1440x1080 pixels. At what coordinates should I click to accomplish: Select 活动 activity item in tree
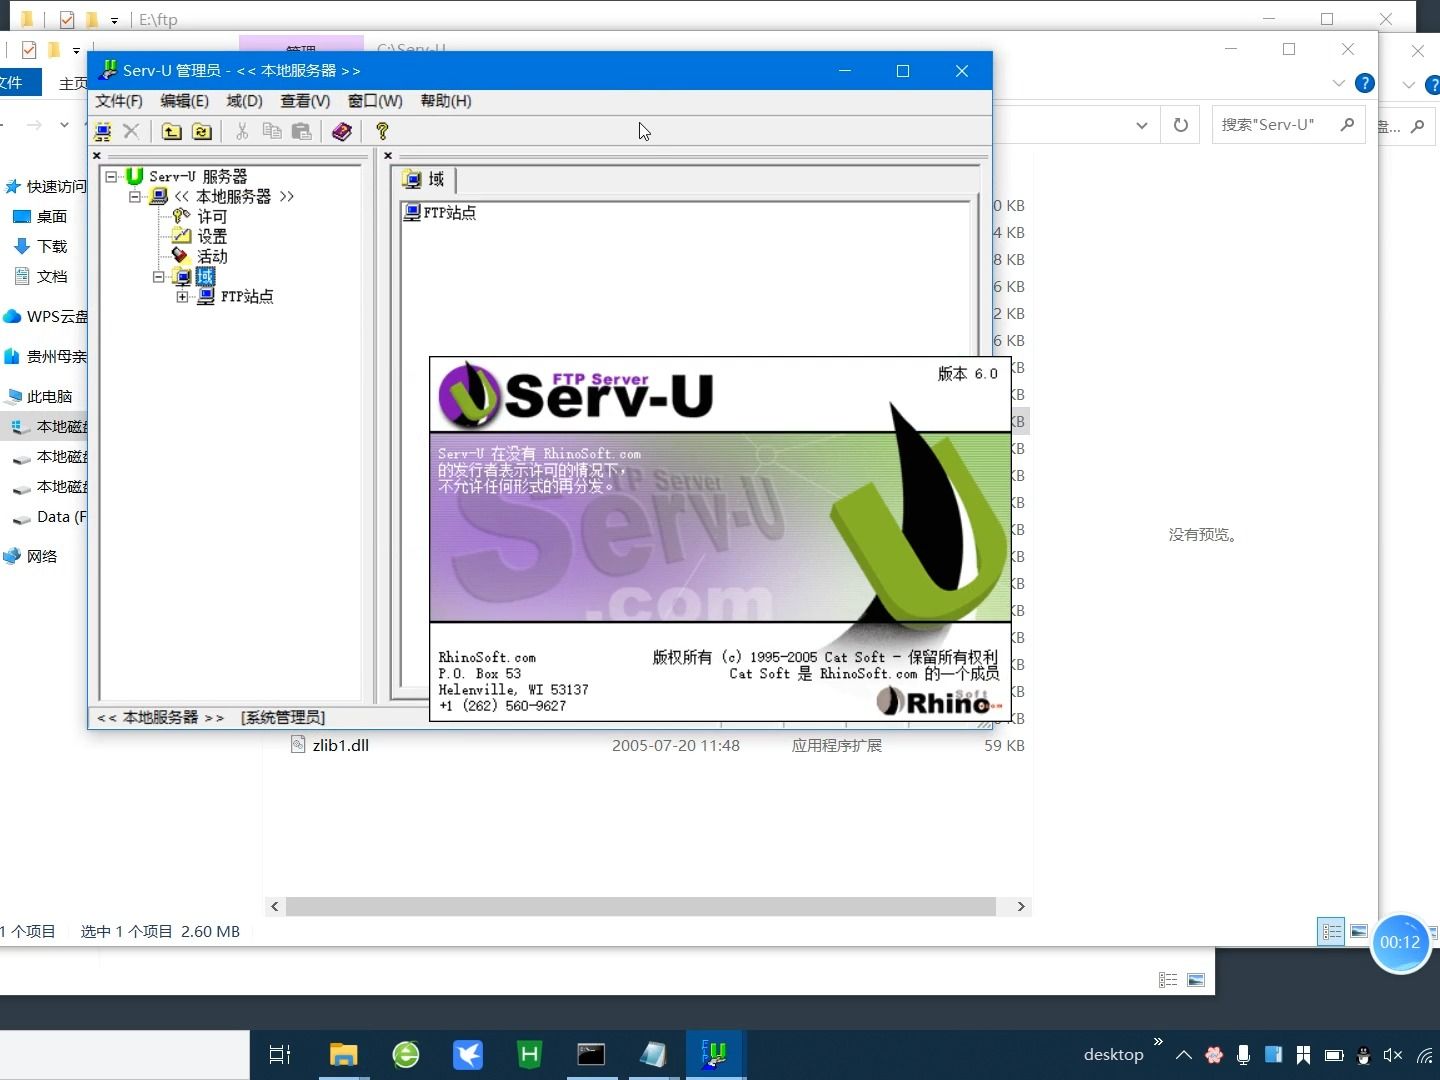pos(212,256)
